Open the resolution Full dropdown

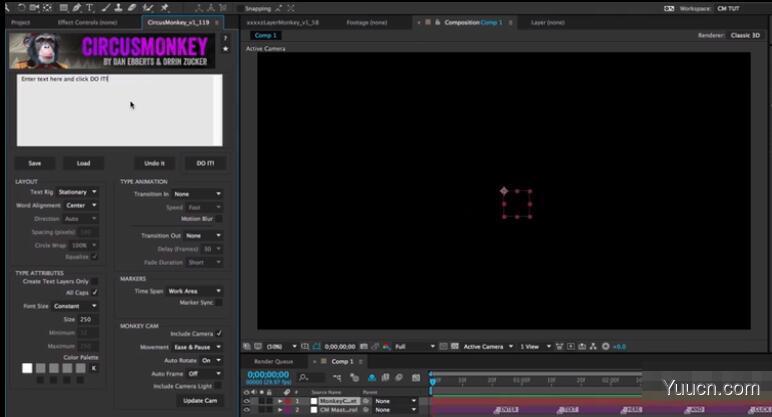pyautogui.click(x=415, y=347)
